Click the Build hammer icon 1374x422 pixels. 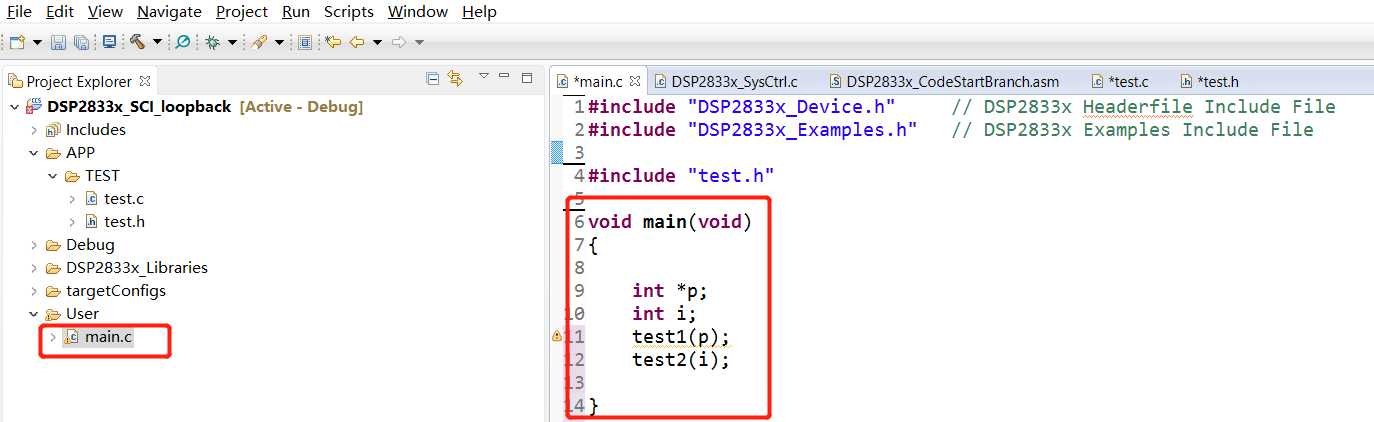138,42
